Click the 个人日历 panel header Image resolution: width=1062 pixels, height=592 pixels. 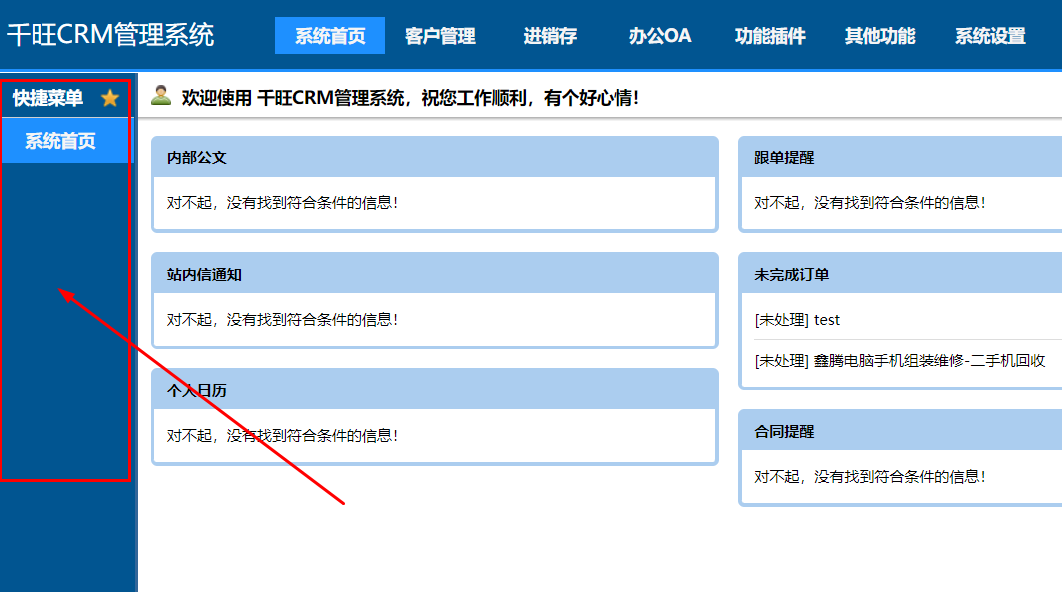pyautogui.click(x=435, y=389)
